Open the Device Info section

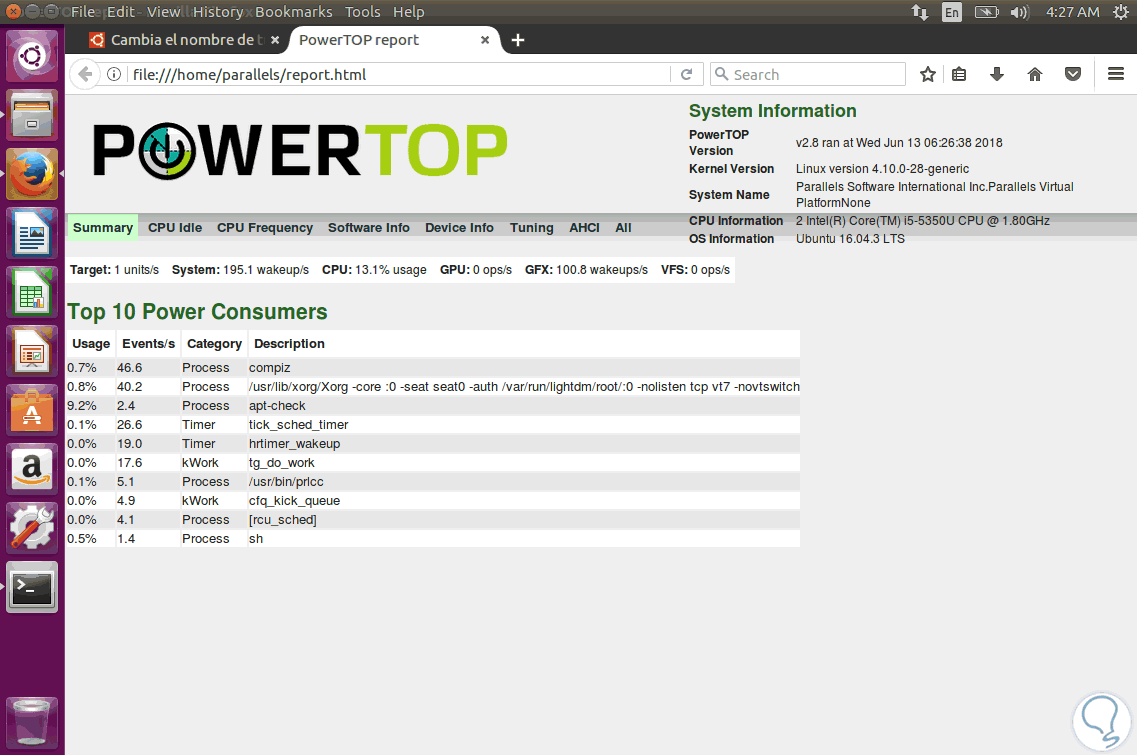[x=459, y=228]
